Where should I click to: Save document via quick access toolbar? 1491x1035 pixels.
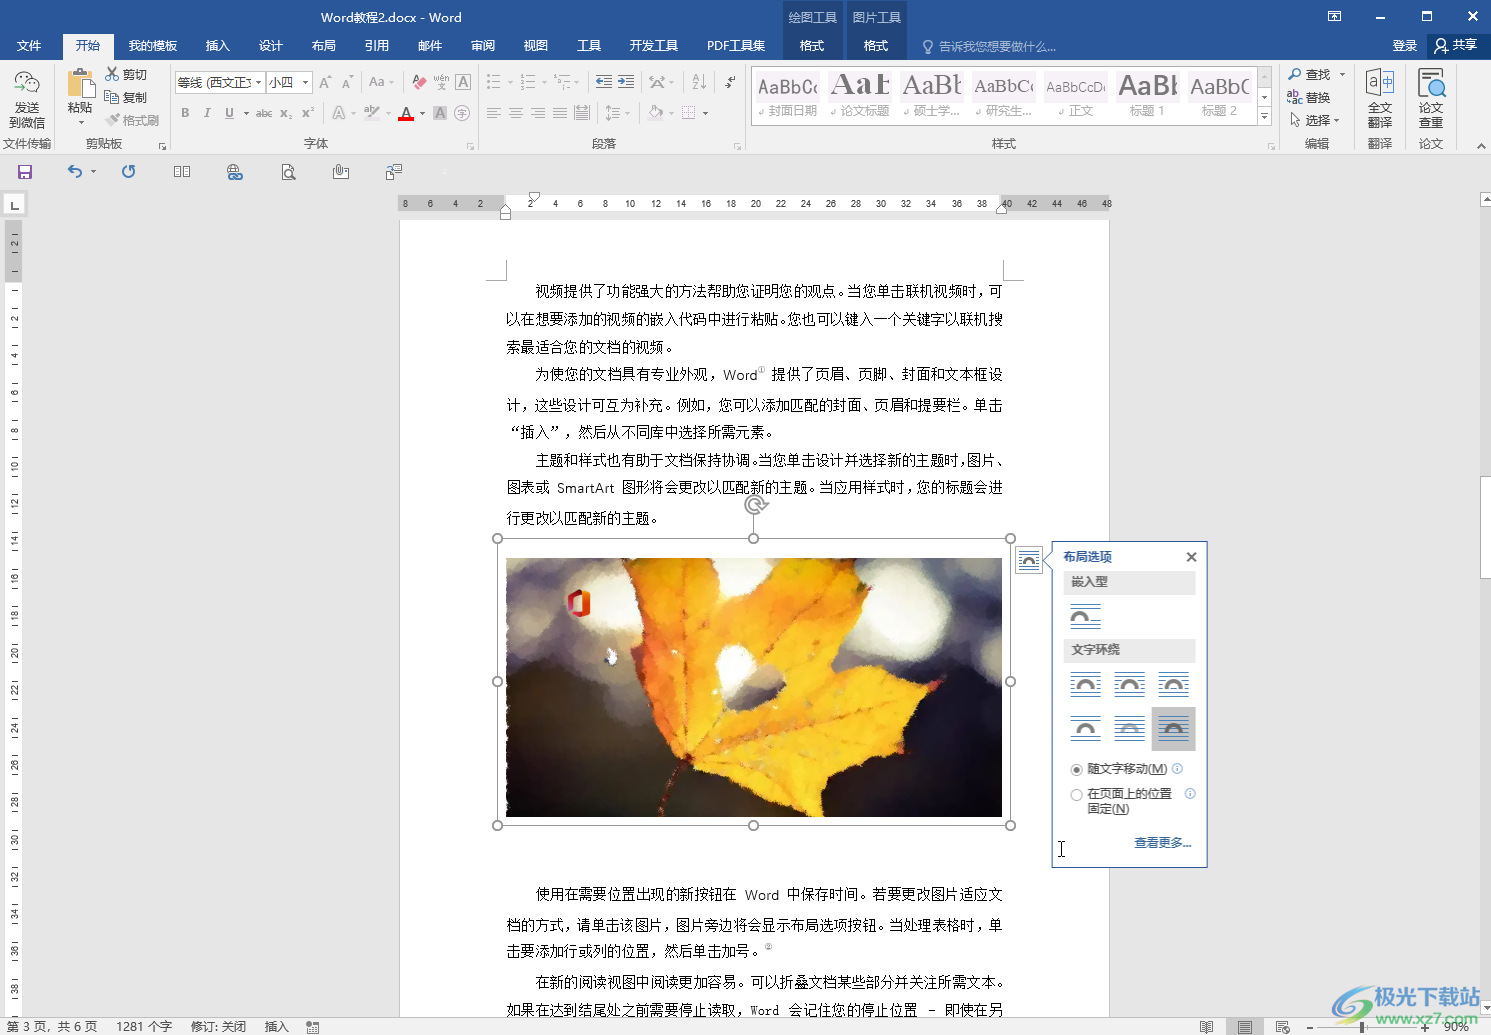click(x=25, y=172)
